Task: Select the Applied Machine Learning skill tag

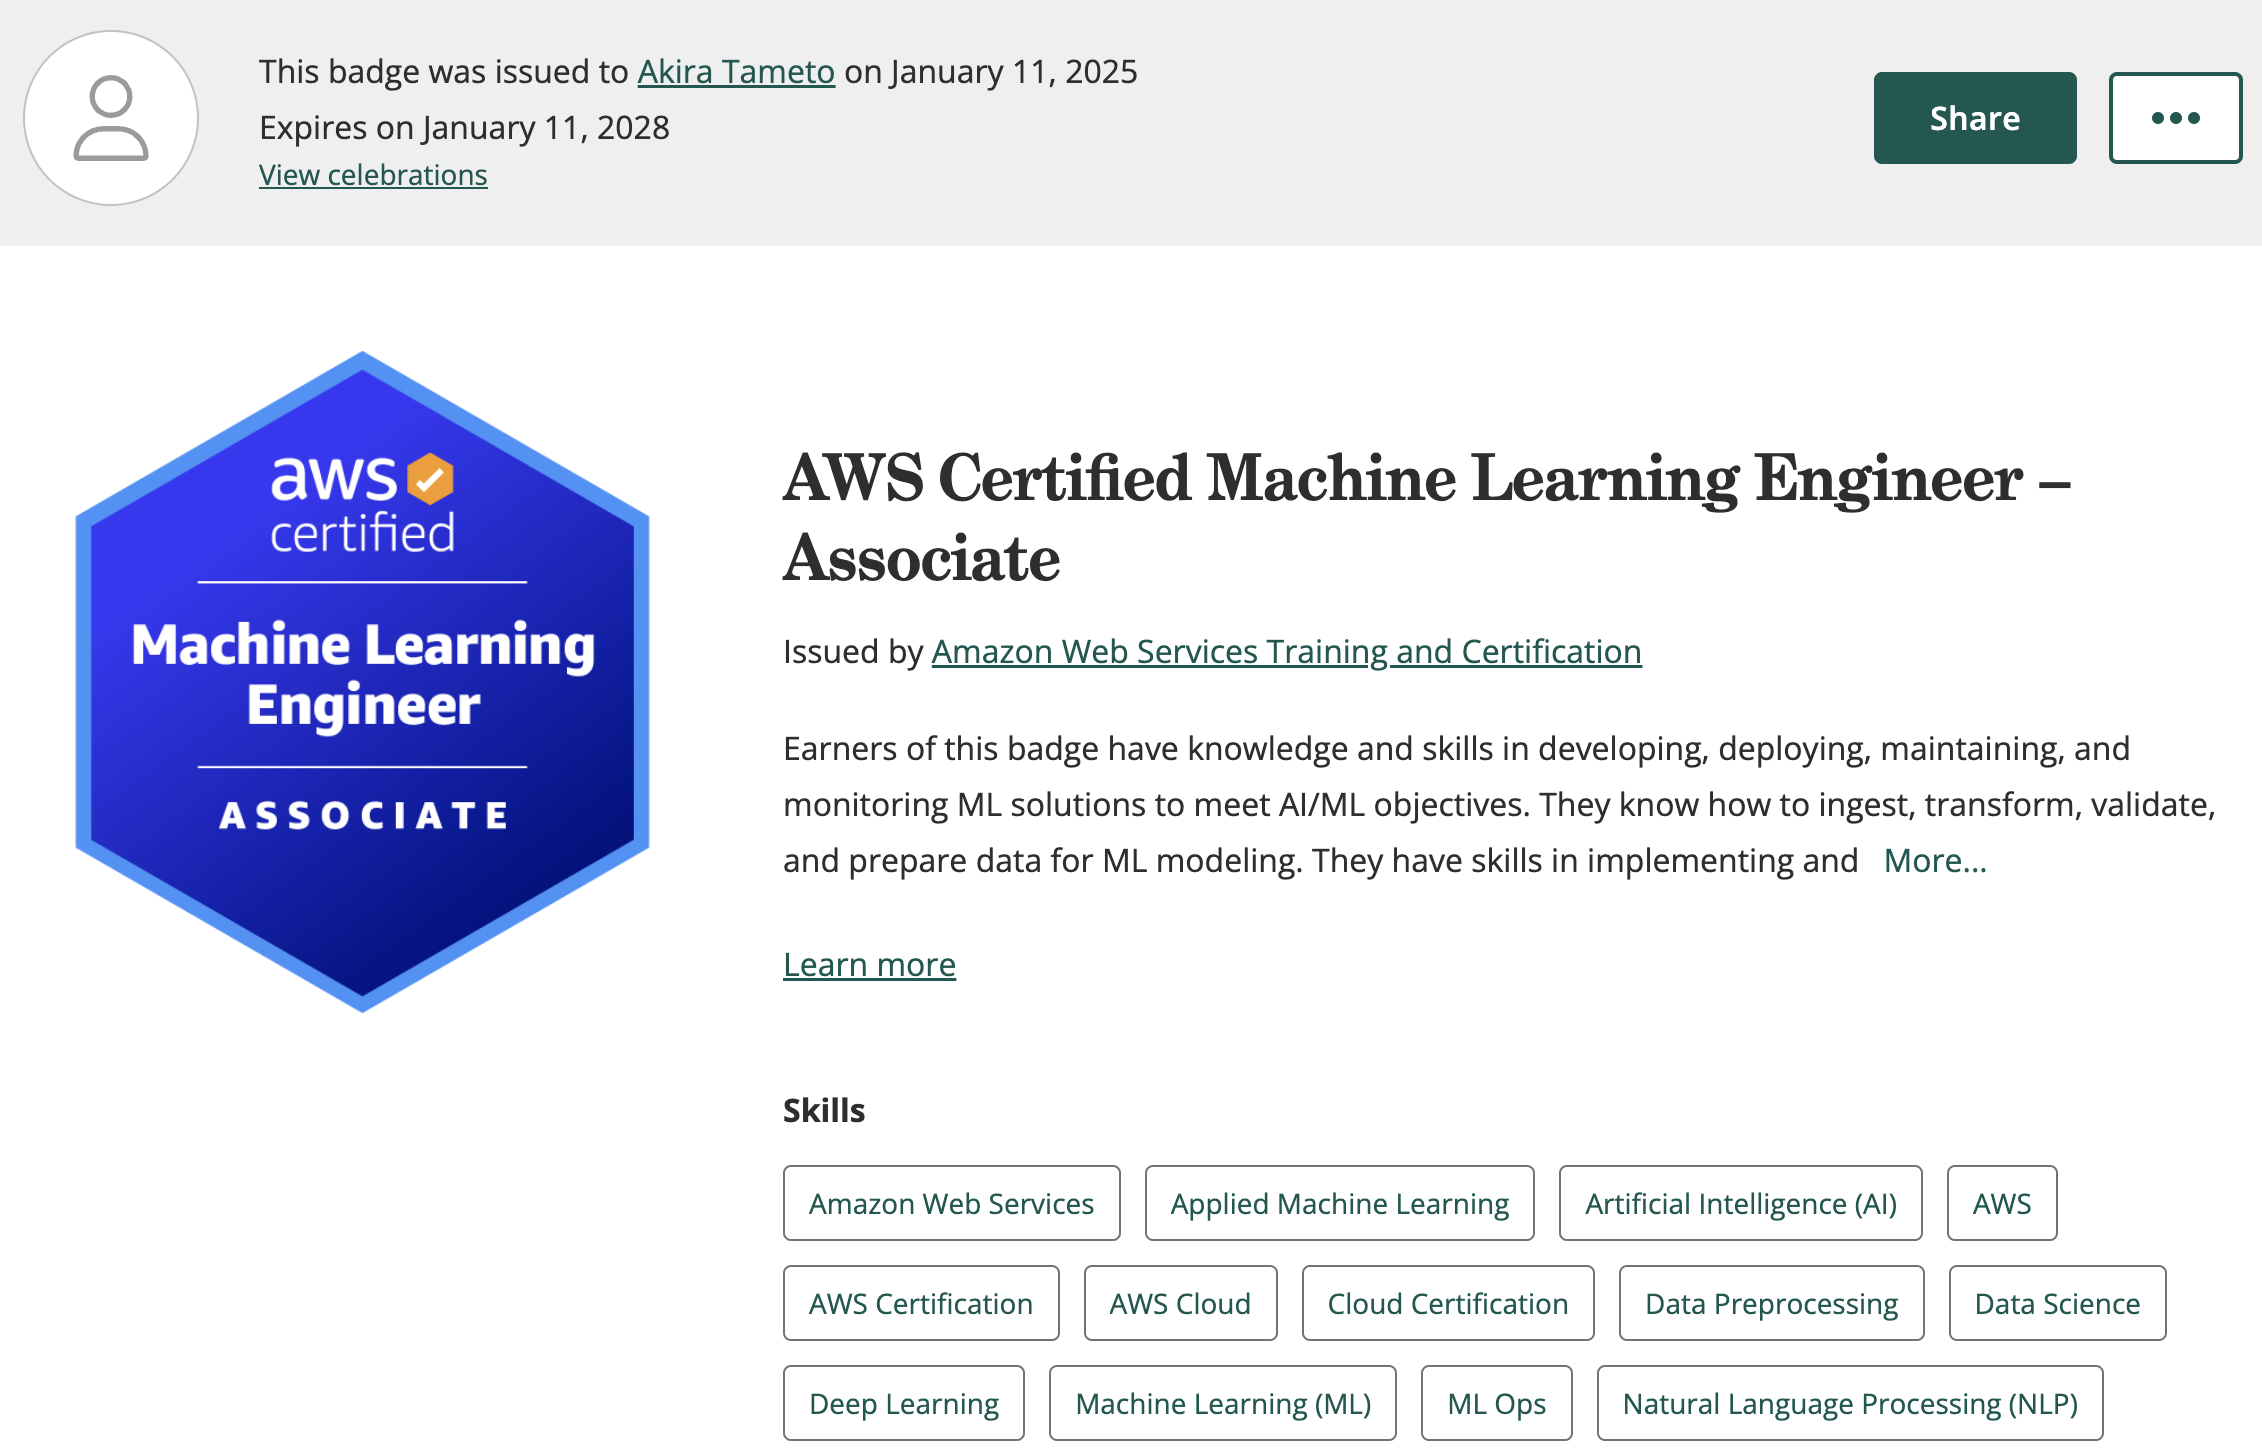Action: click(1339, 1203)
